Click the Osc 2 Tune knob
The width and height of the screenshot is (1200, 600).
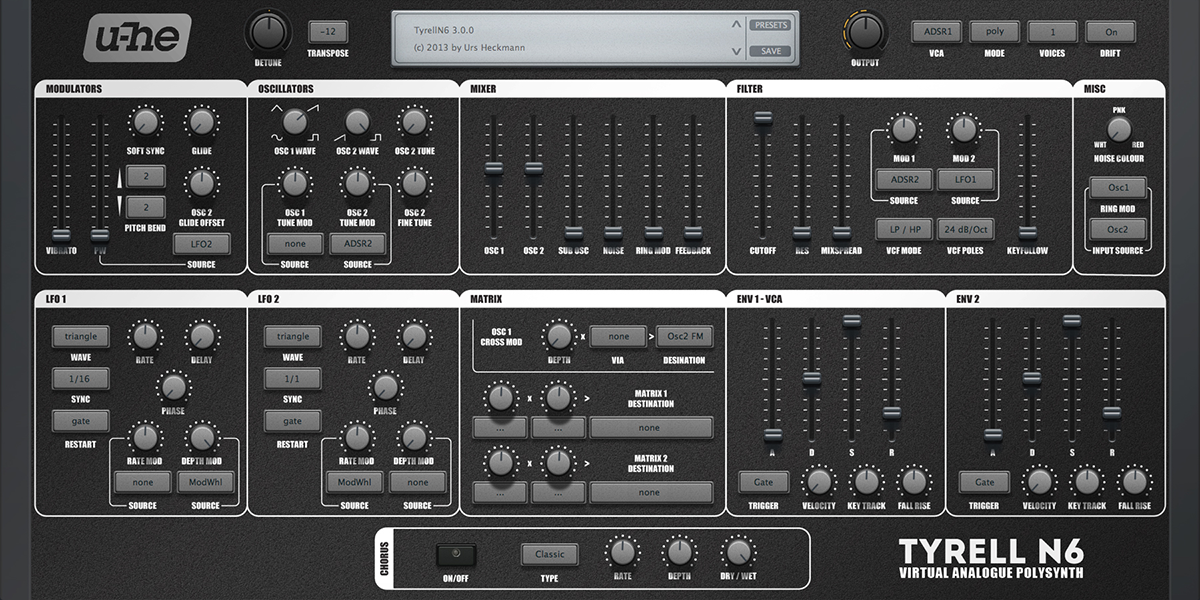[414, 122]
